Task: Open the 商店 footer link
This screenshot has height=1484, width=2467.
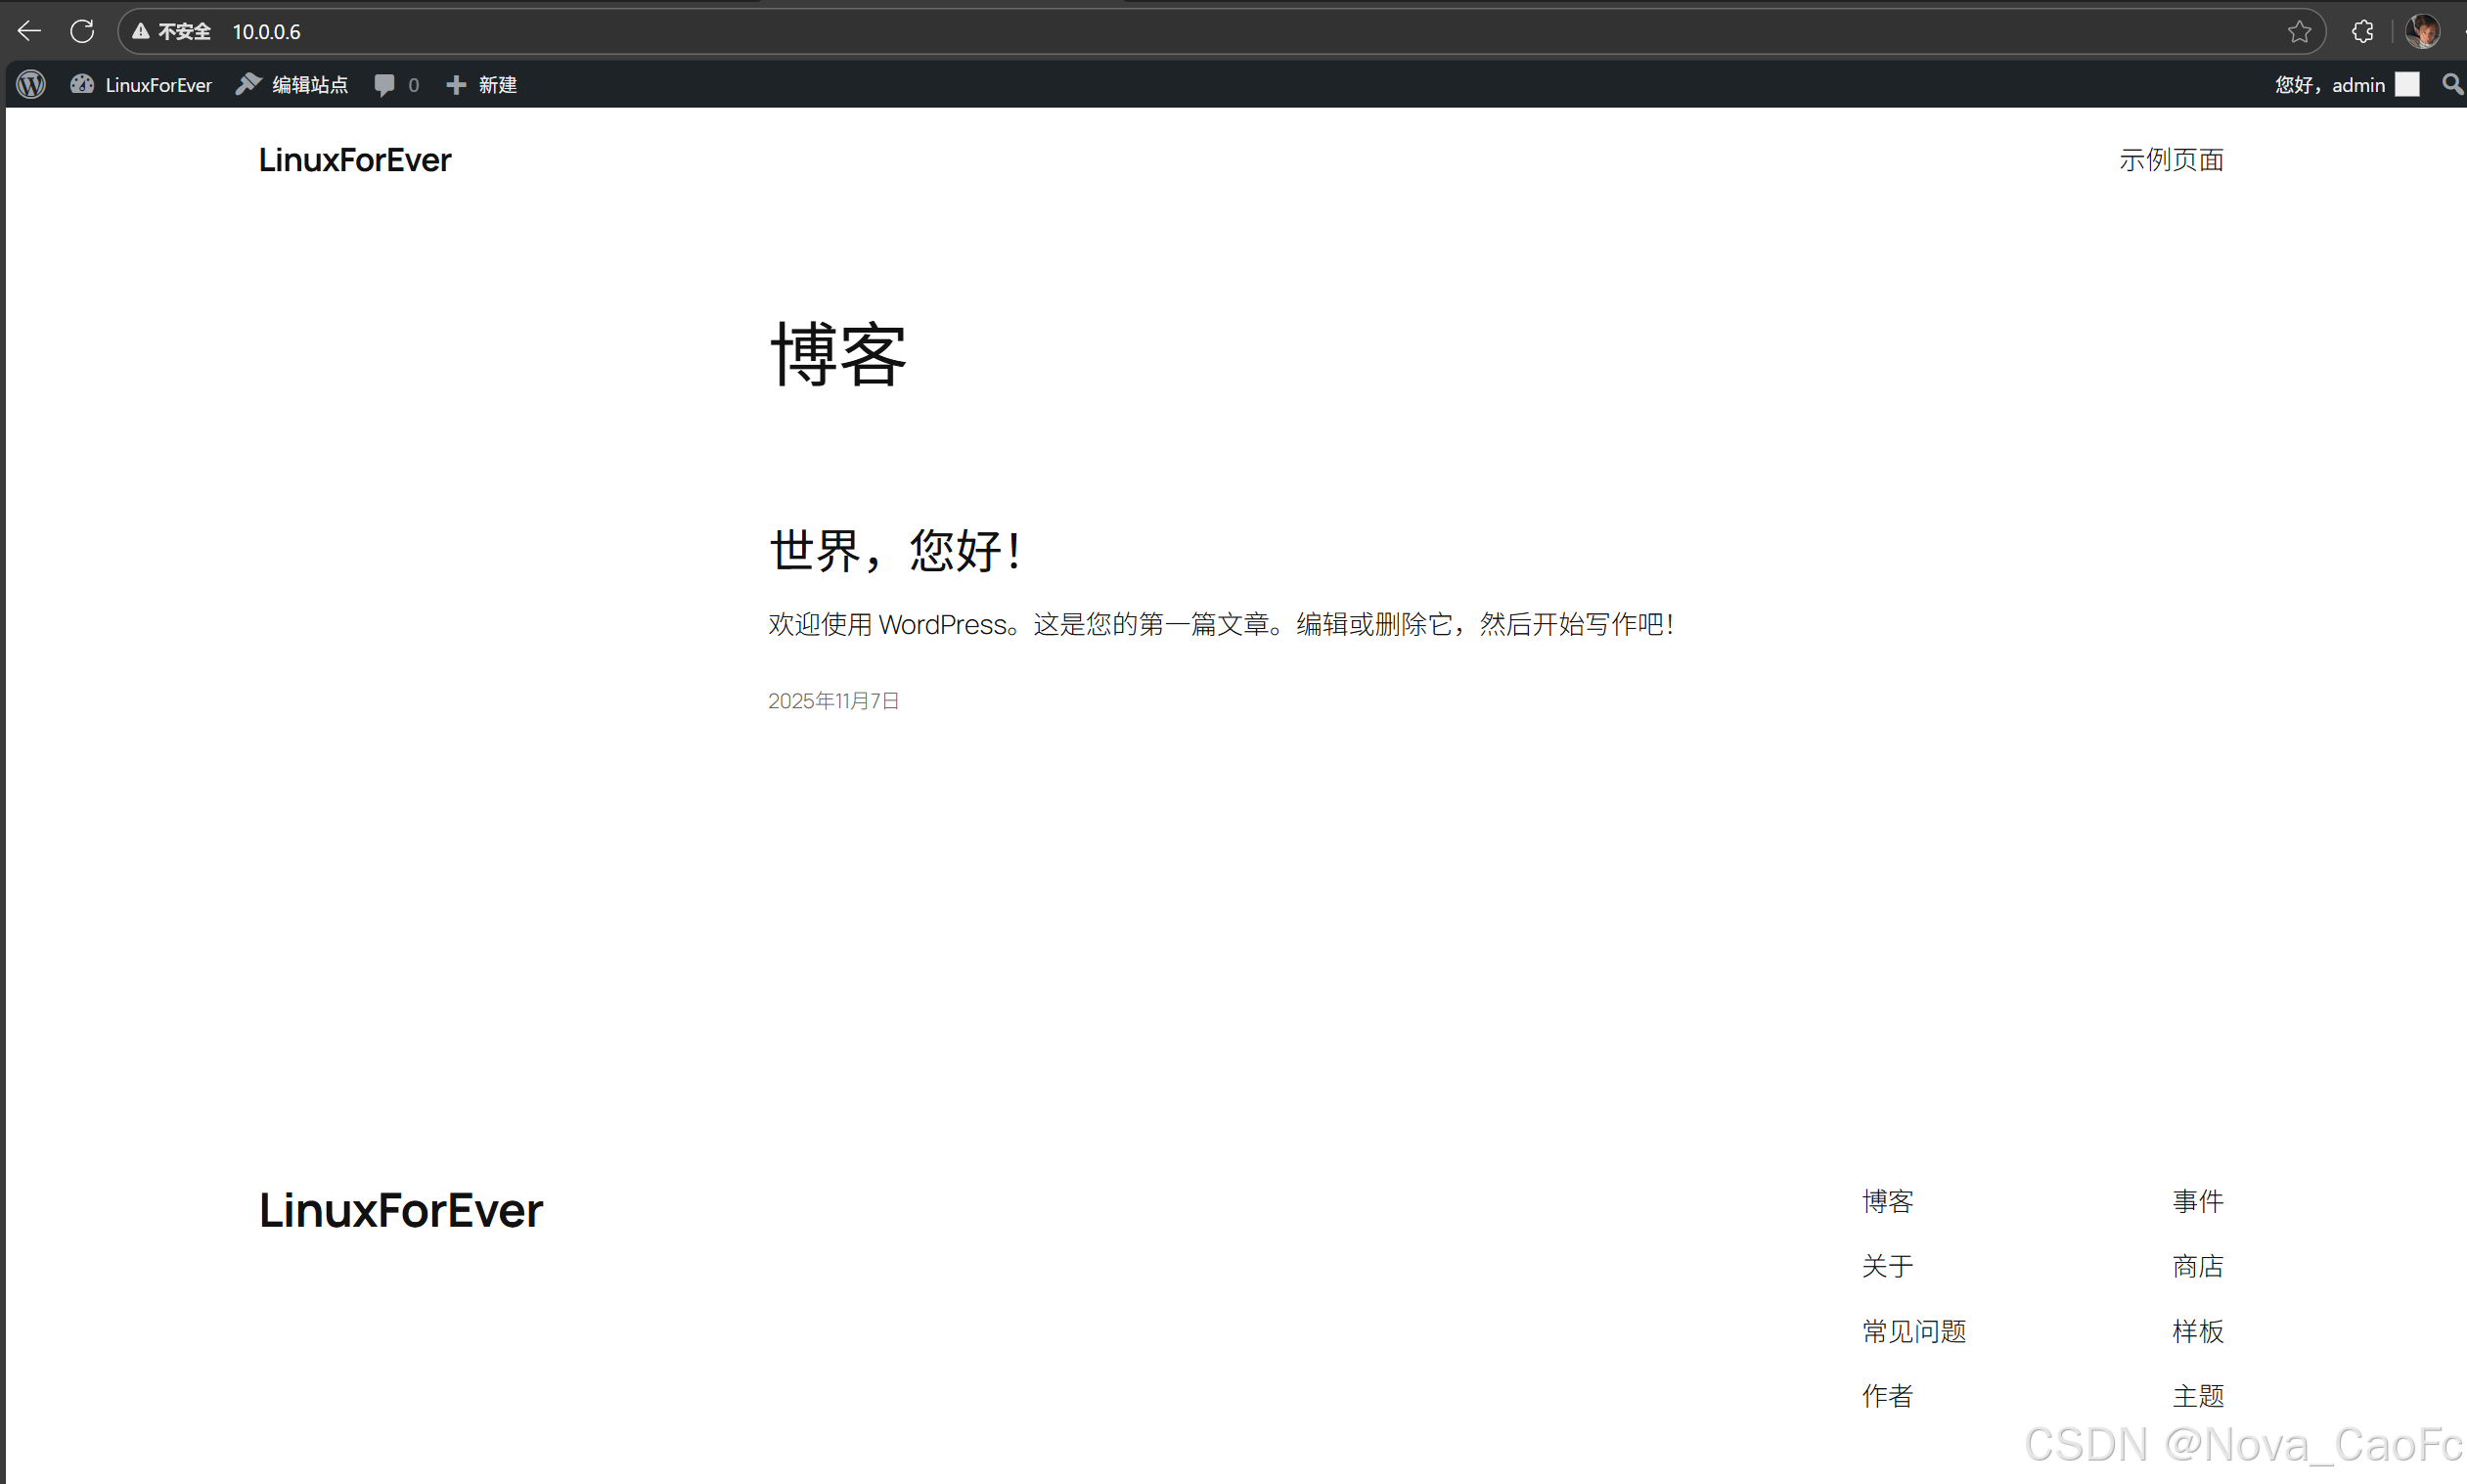Action: click(x=2197, y=1266)
